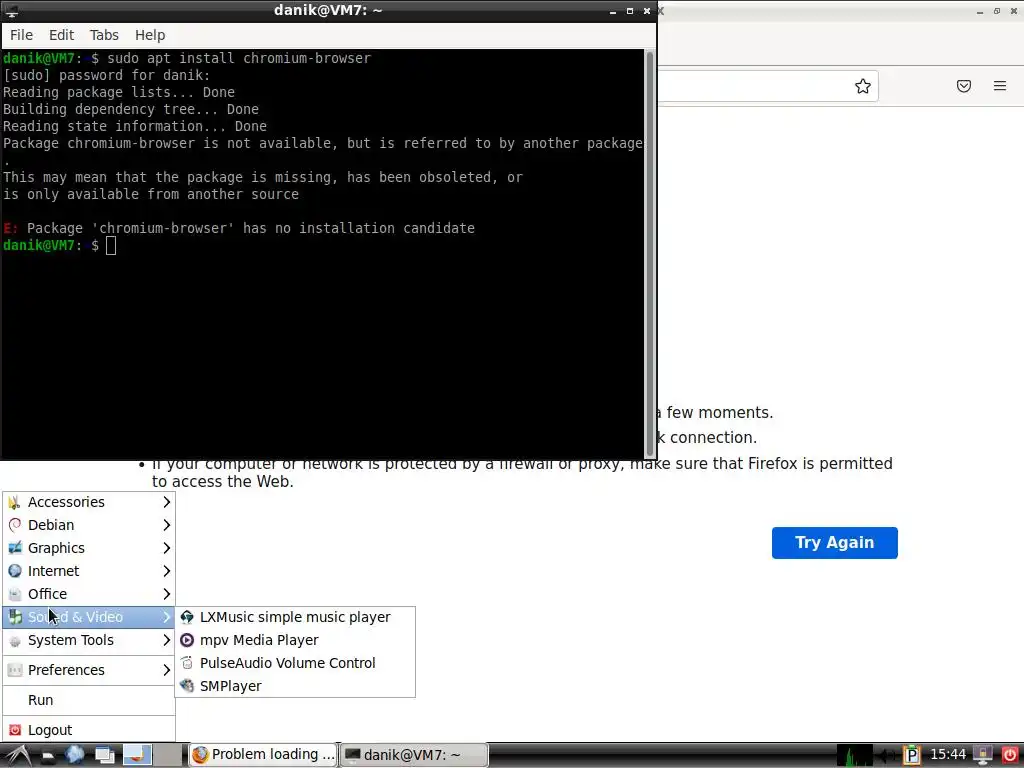Launch LXMusic simple music player
The image size is (1024, 768).
pyautogui.click(x=295, y=617)
